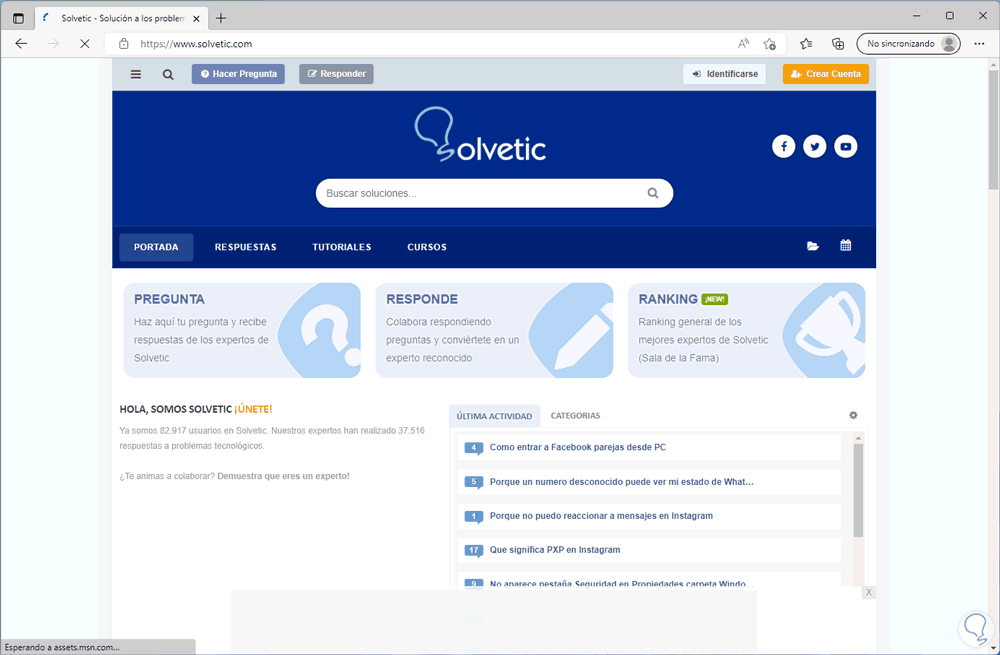Select CURSOS navigation tab
This screenshot has width=1000, height=655.
pos(427,247)
